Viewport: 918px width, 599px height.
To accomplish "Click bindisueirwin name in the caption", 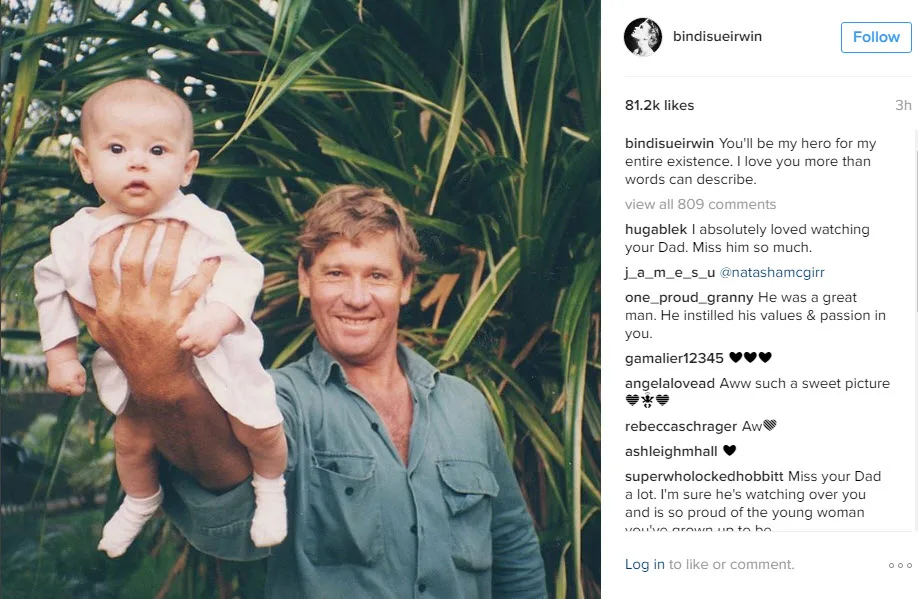I will [669, 143].
